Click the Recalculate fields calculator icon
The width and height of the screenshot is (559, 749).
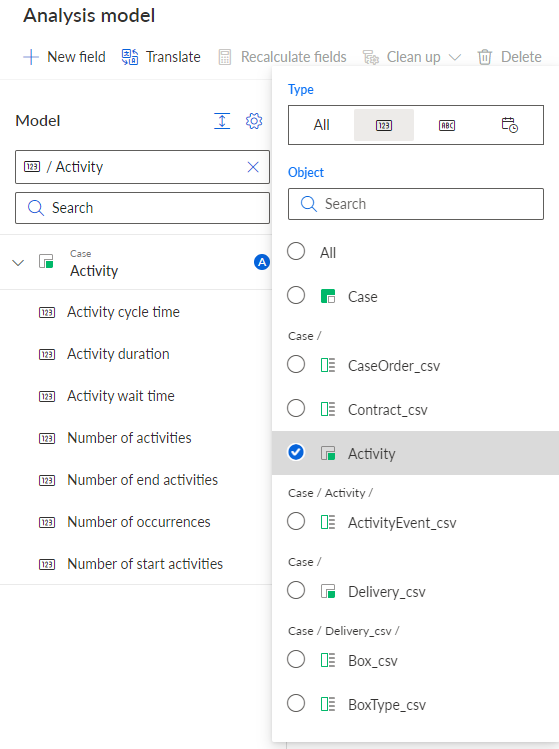click(225, 57)
